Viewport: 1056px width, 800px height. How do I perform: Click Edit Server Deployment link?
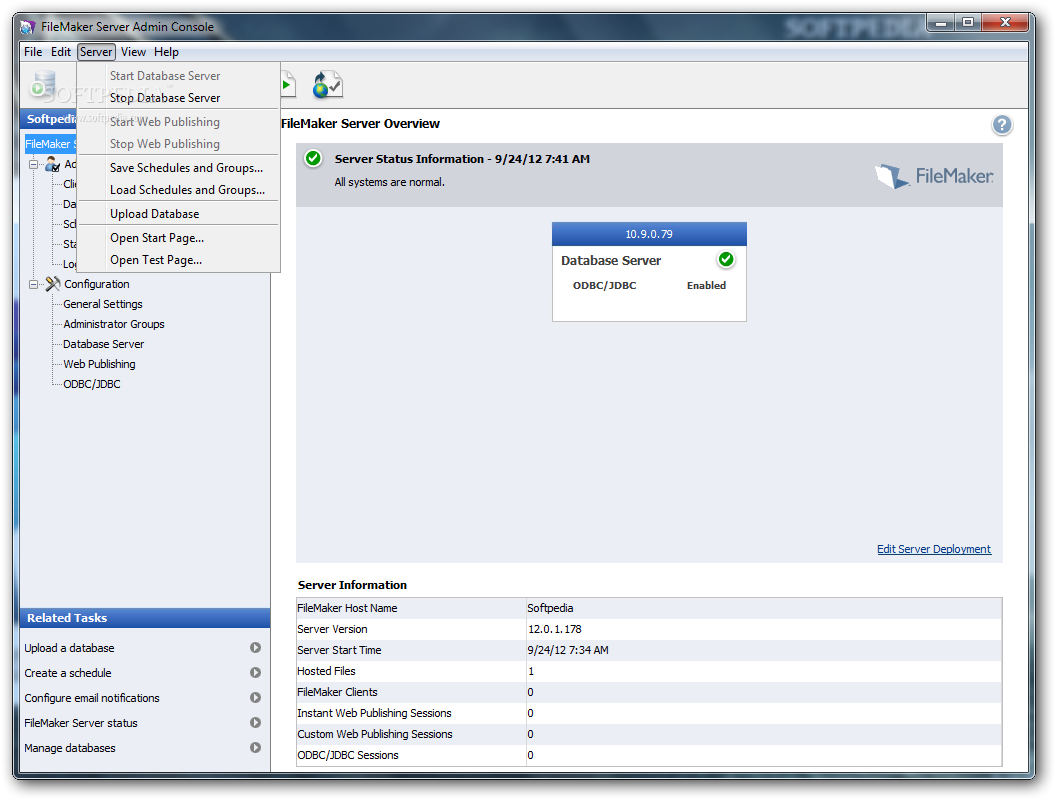[933, 549]
